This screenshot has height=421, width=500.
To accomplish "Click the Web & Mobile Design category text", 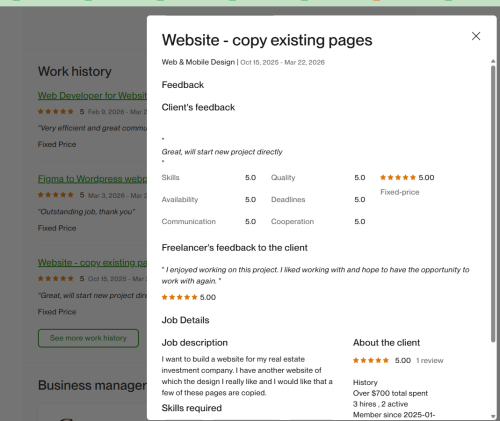I will click(198, 62).
